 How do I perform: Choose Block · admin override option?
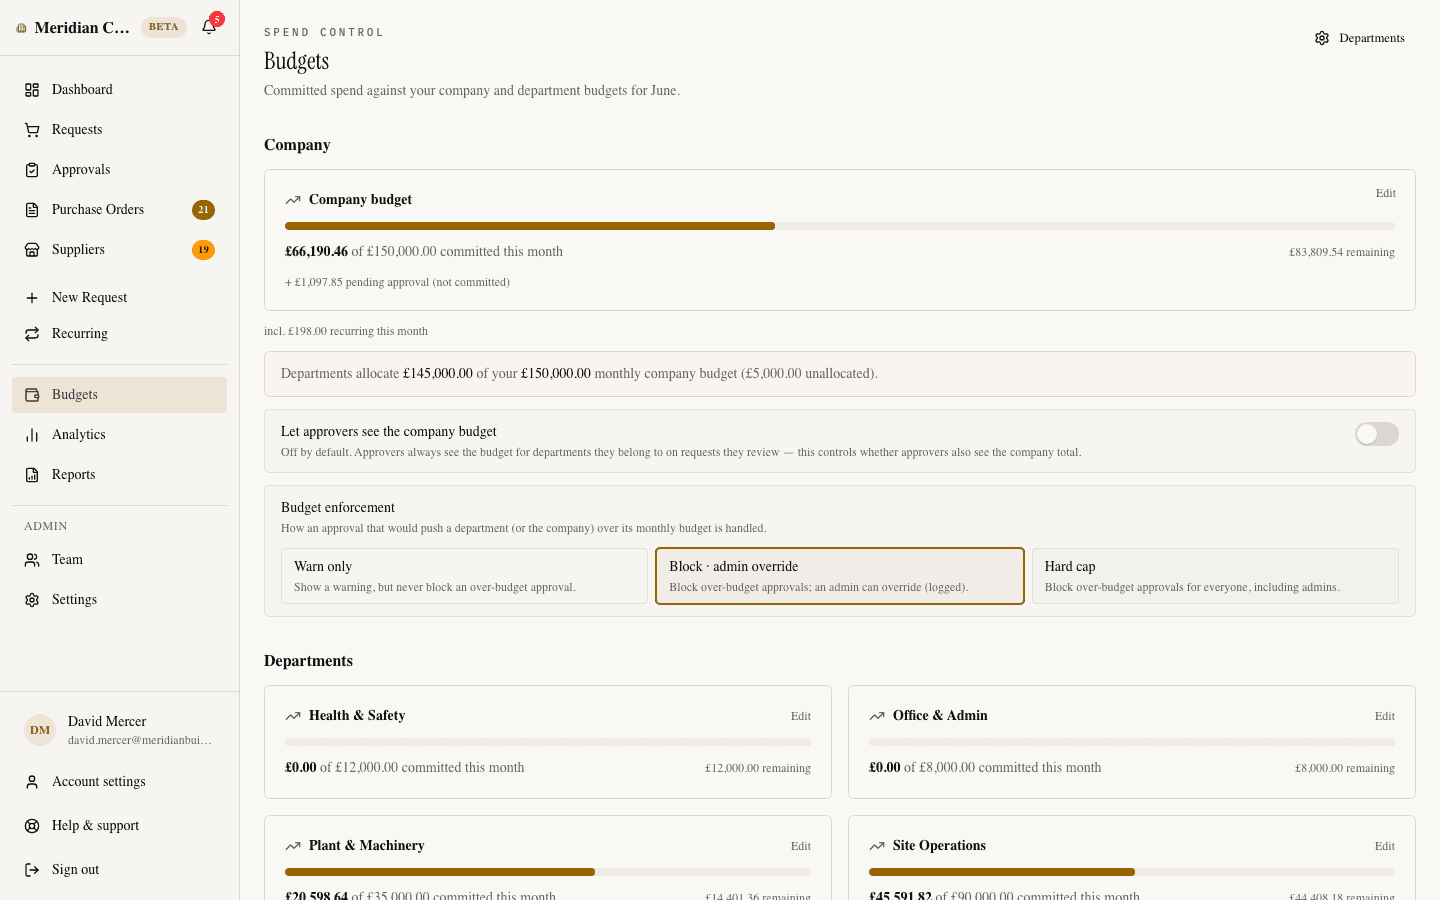pyautogui.click(x=840, y=576)
